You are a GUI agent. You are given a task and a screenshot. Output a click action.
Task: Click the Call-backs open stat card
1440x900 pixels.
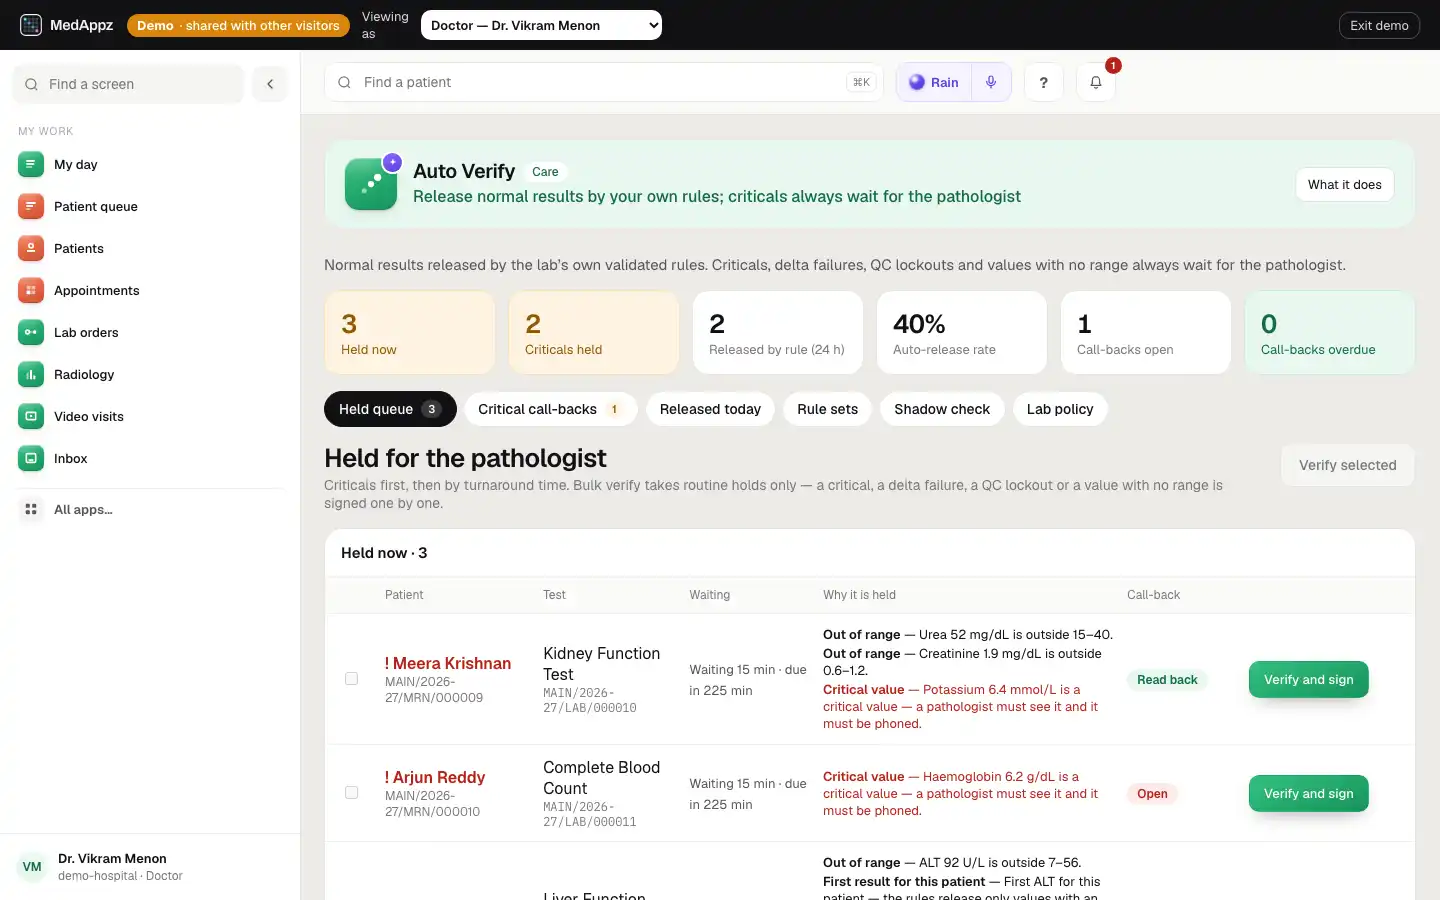pyautogui.click(x=1146, y=333)
